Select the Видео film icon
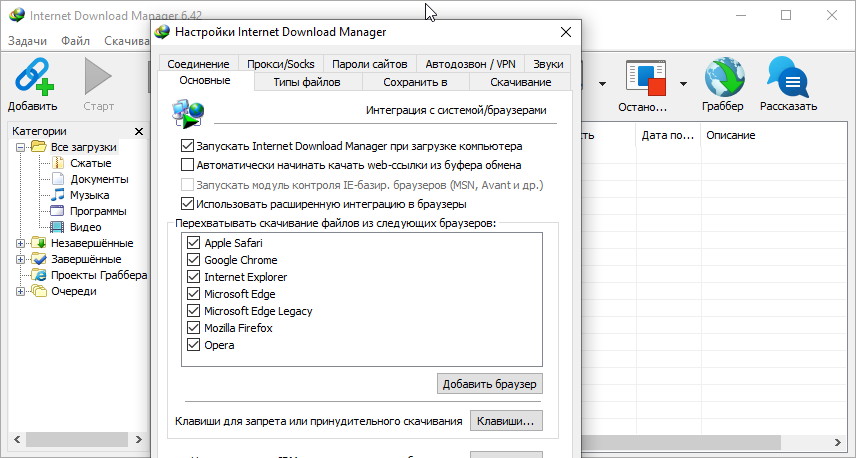Viewport: 856px width, 458px height. click(x=57, y=227)
